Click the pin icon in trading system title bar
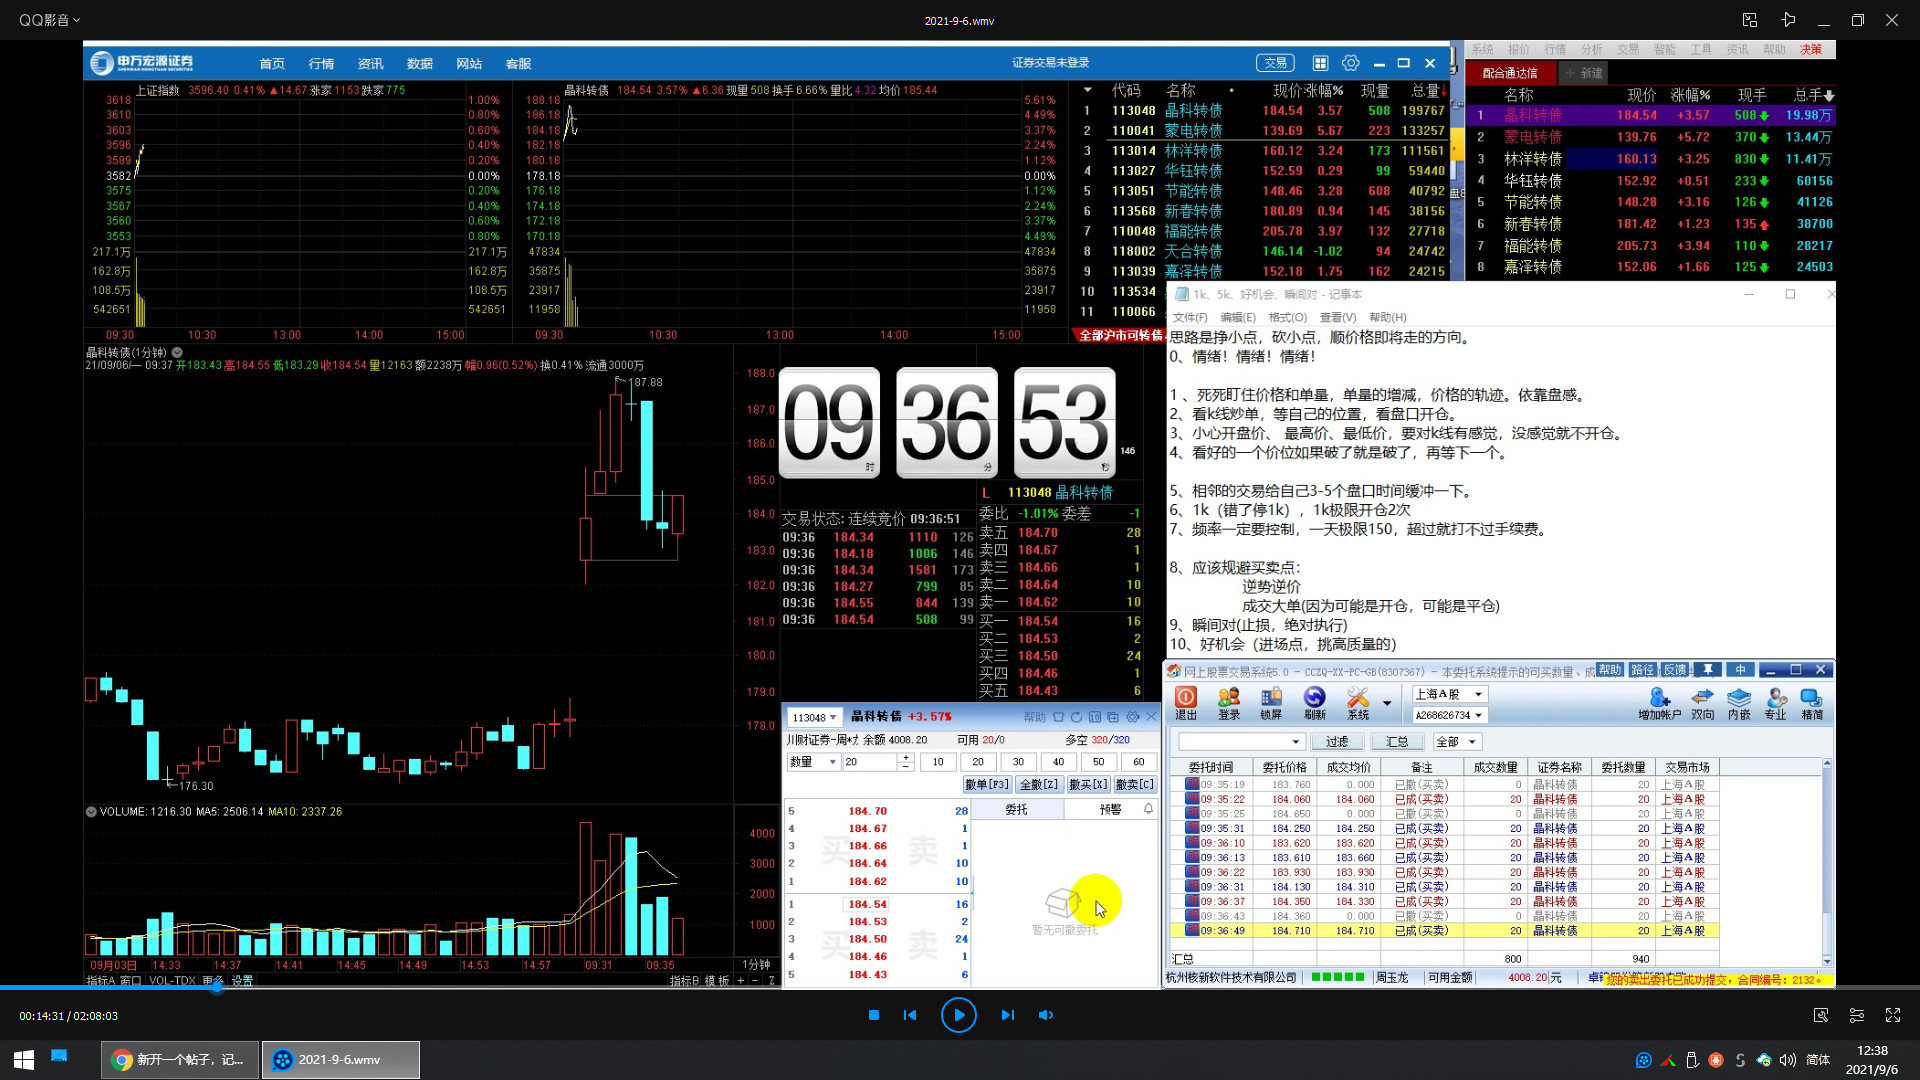Screen dimensions: 1920x1080 [1709, 670]
